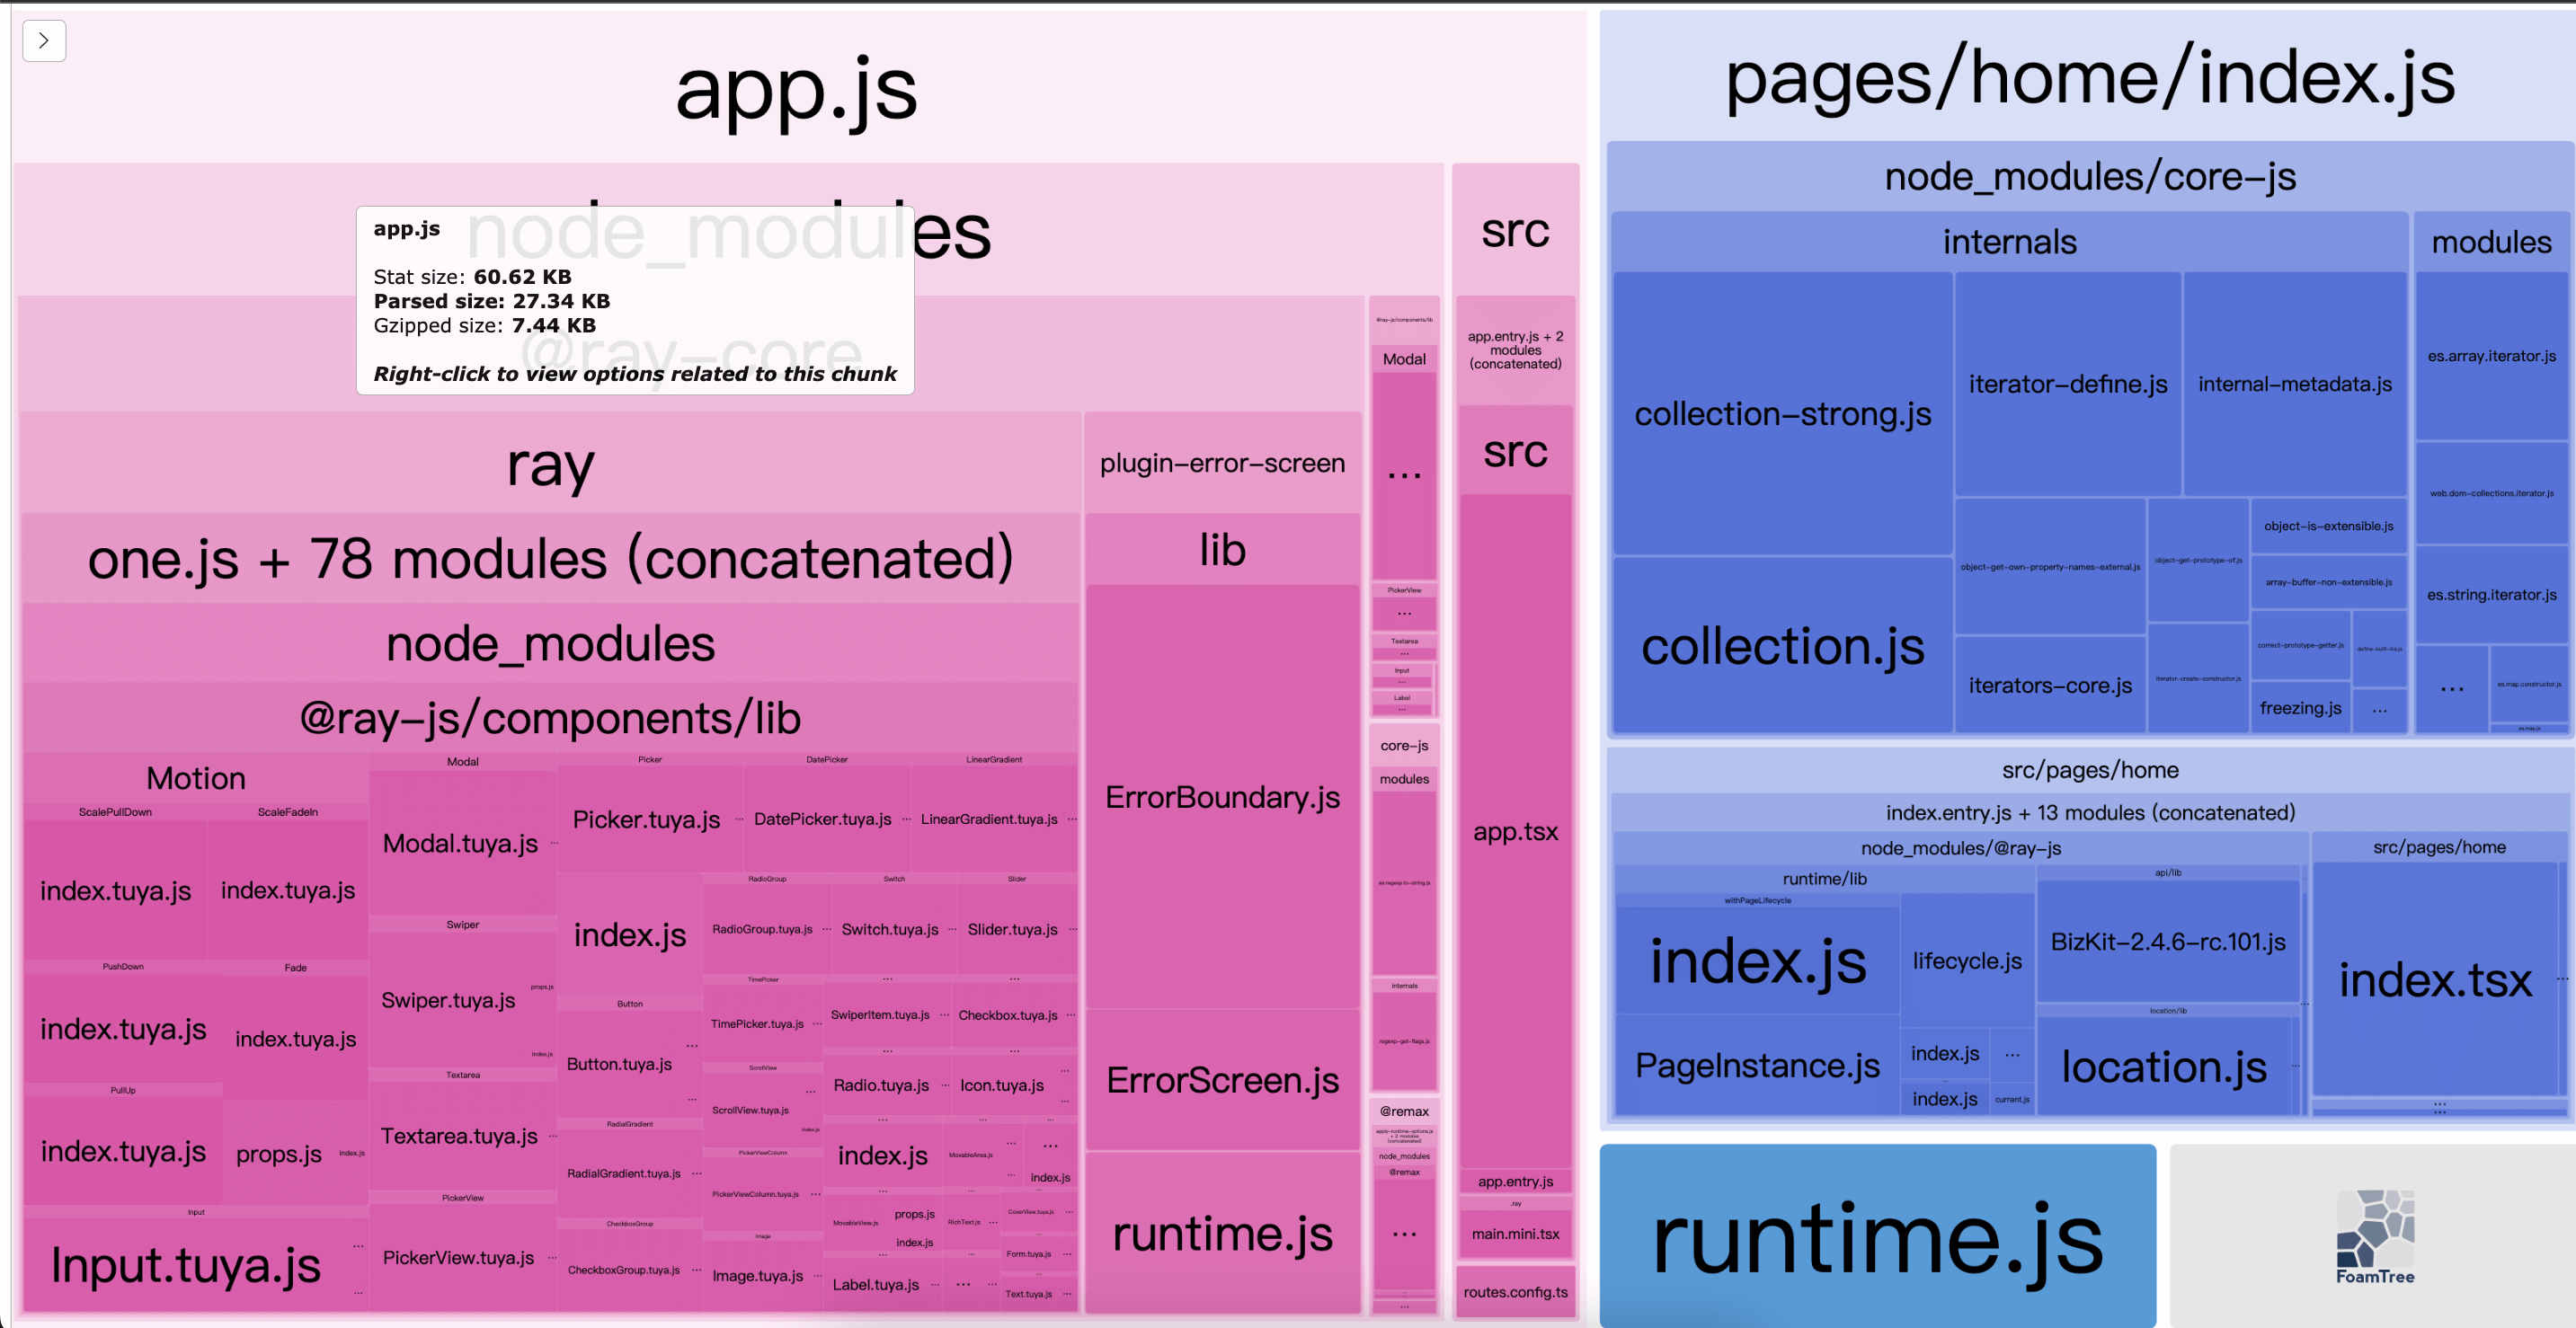Click the Checkbox.tuya.js module

coord(1008,1015)
